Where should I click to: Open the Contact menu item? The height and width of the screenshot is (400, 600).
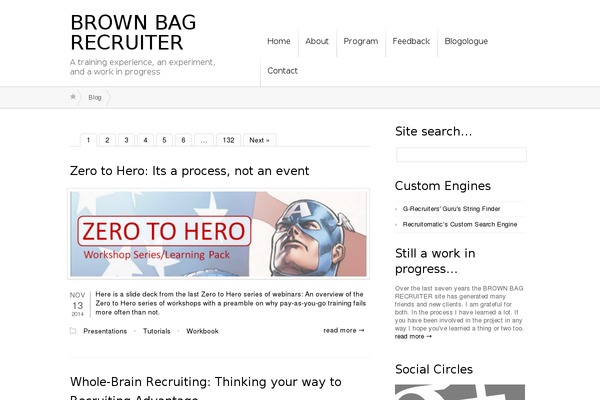tap(282, 71)
